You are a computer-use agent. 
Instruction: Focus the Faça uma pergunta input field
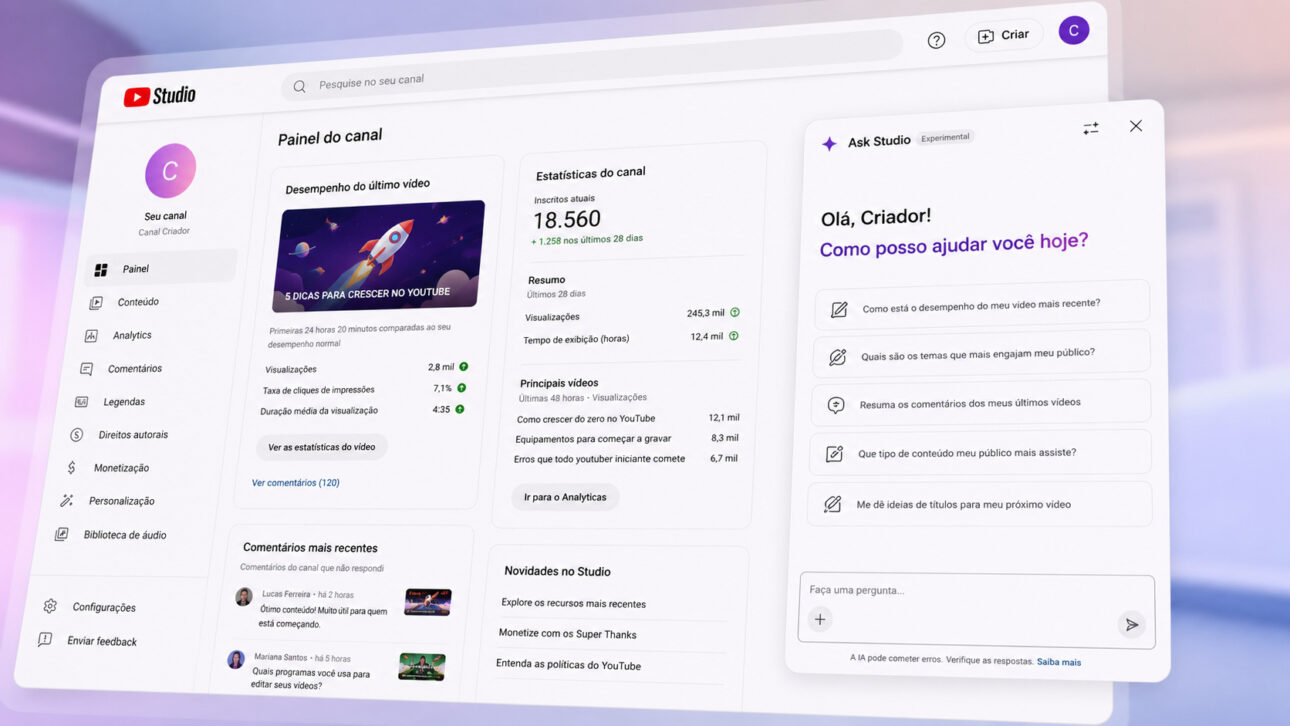point(977,611)
